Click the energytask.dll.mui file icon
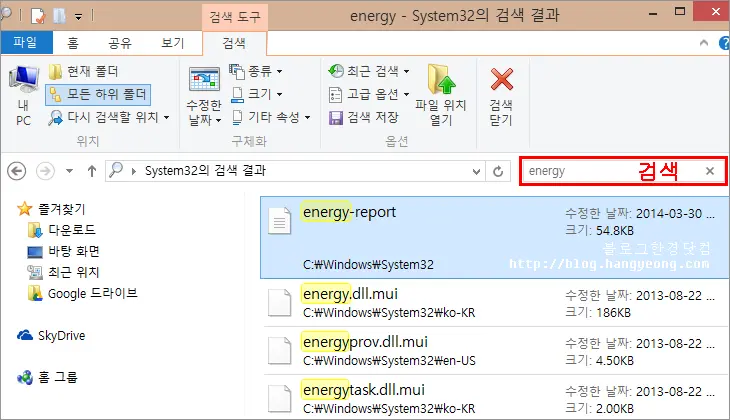The height and width of the screenshot is (420, 730). [280, 399]
